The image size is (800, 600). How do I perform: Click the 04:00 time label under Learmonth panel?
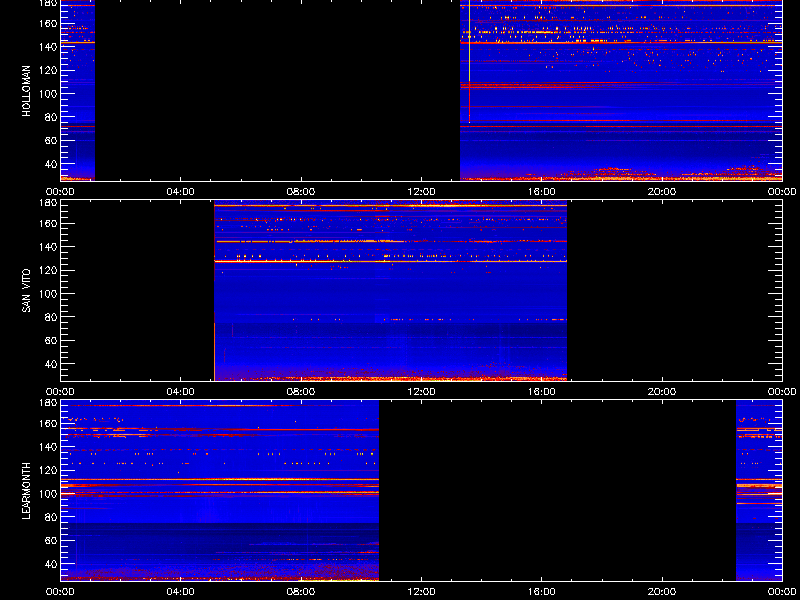181,592
